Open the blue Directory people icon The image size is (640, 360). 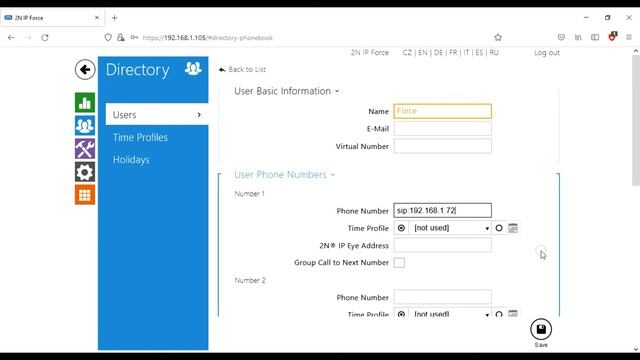coord(85,125)
